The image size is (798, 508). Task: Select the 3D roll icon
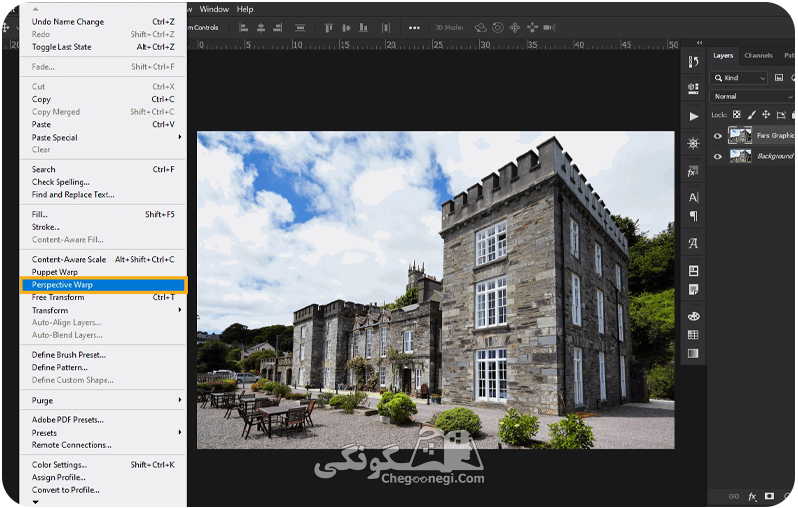[498, 27]
